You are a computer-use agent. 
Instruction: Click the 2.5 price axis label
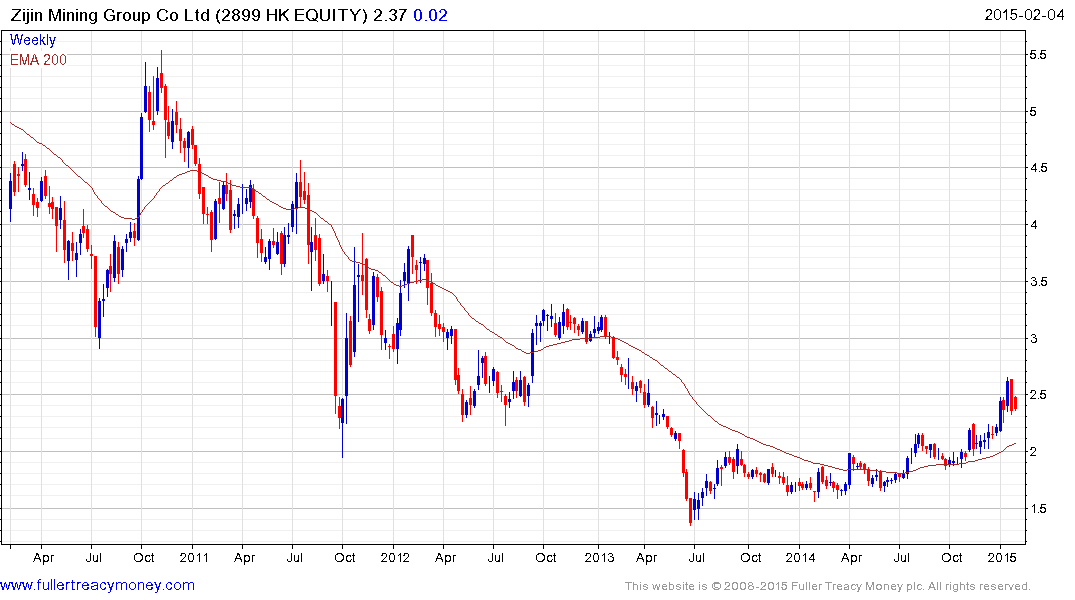coord(1038,395)
